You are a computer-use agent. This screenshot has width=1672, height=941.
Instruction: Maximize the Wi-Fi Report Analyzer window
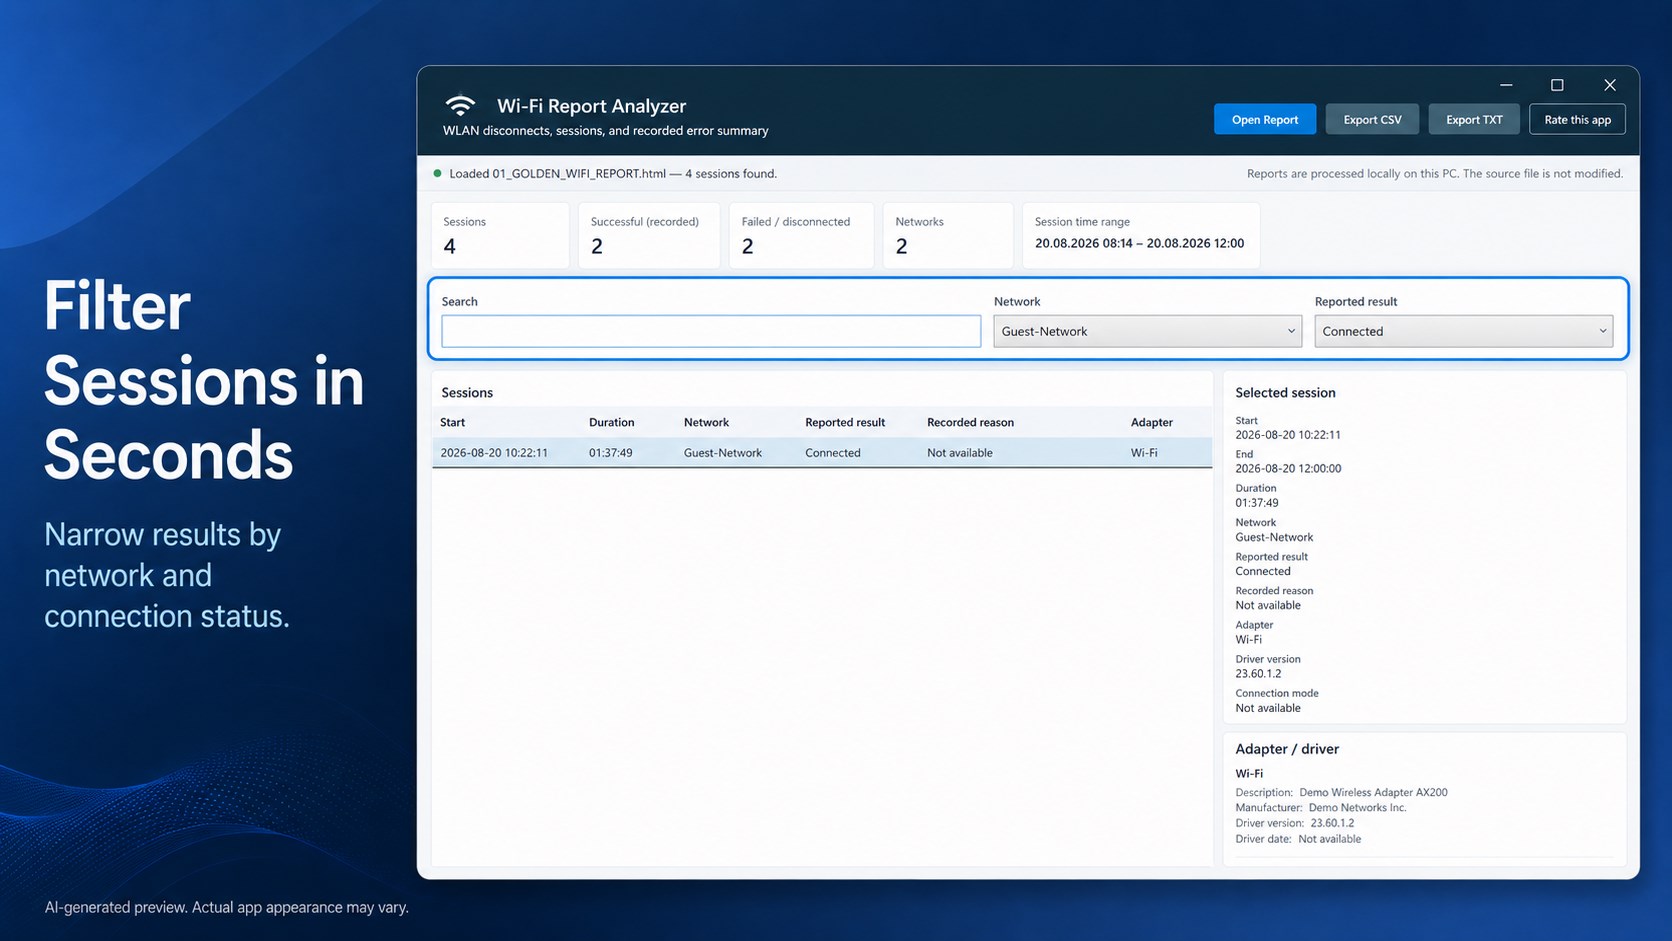pyautogui.click(x=1557, y=85)
